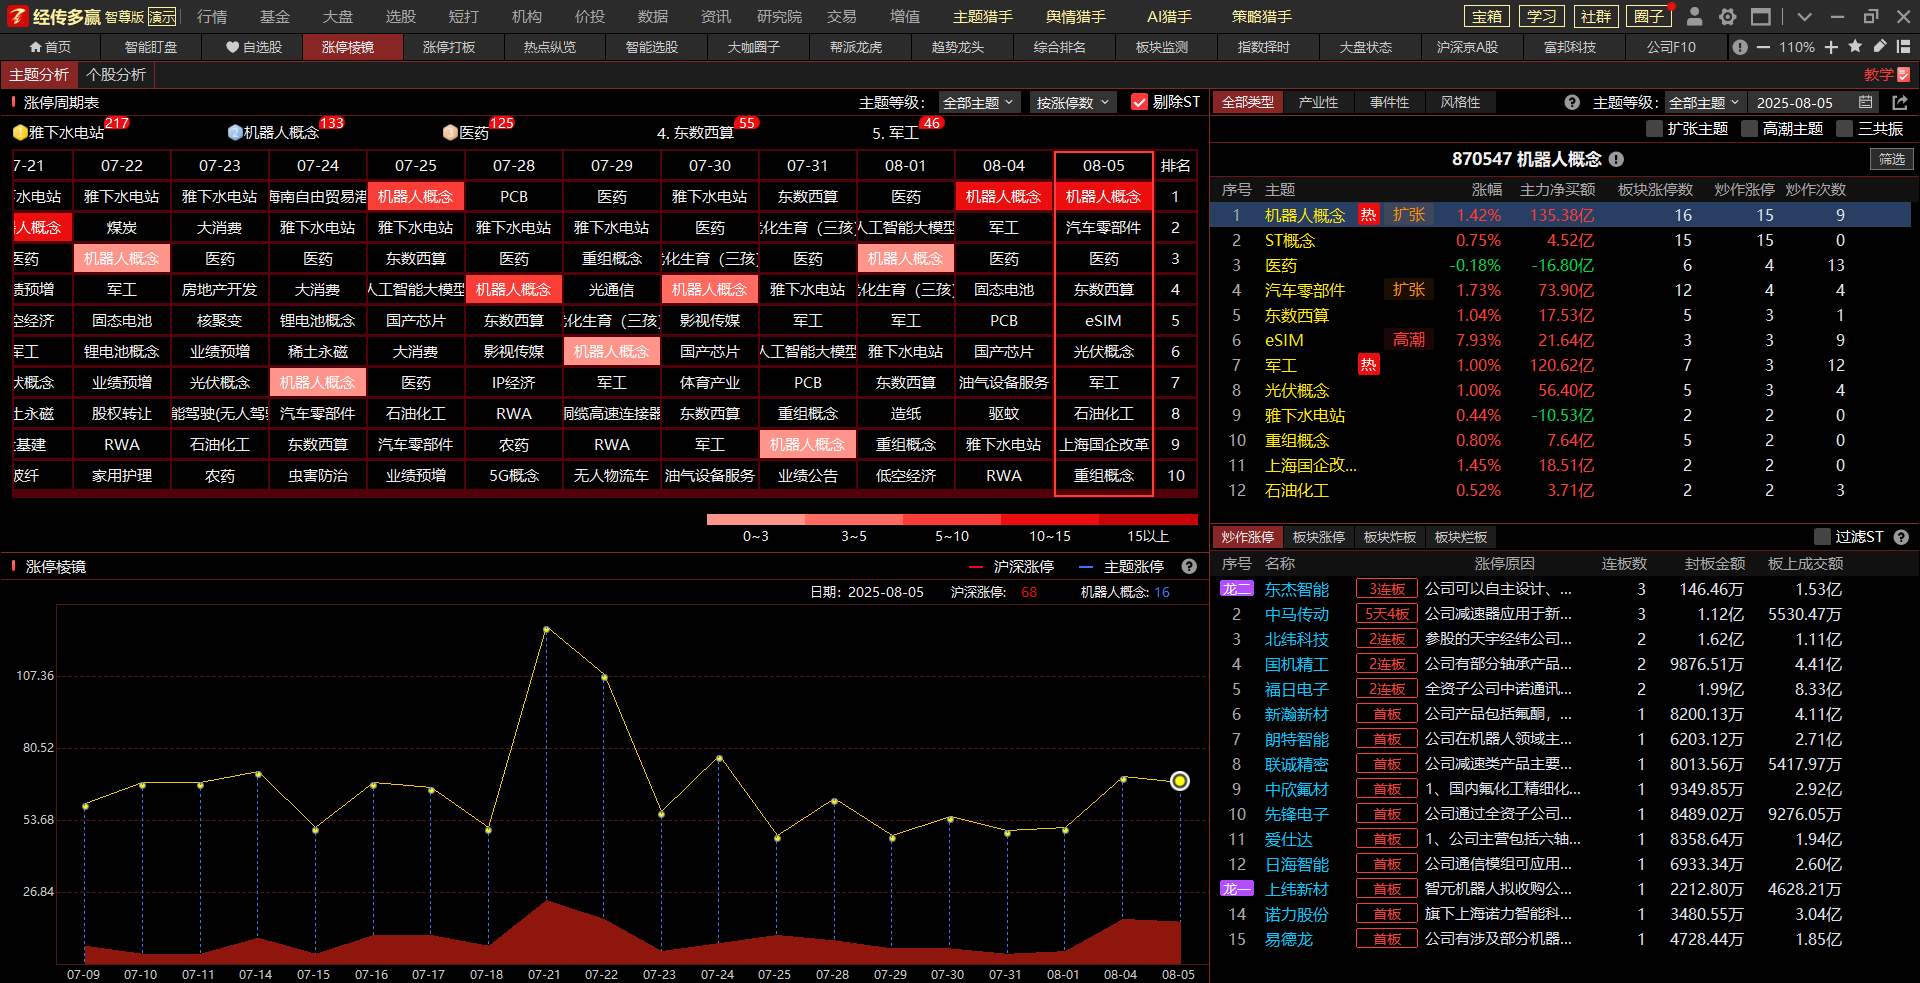Screen dimensions: 1920x983
Task: Click the plus icon to zoom in
Action: [x=1831, y=47]
